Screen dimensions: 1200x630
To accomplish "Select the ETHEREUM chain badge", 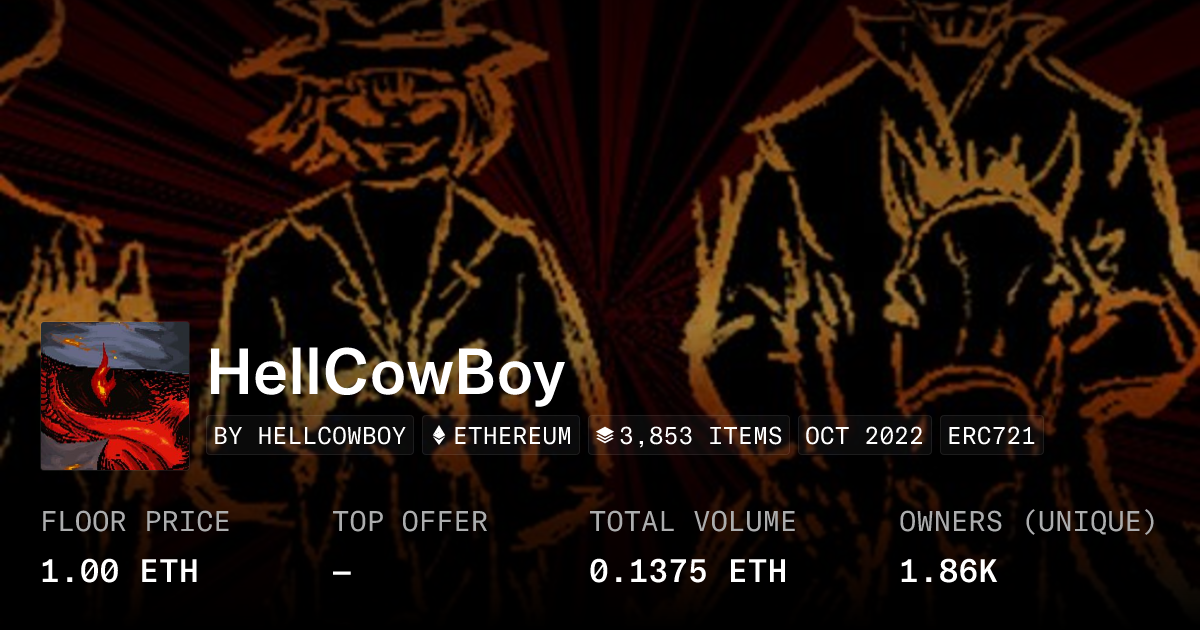I will (x=502, y=436).
